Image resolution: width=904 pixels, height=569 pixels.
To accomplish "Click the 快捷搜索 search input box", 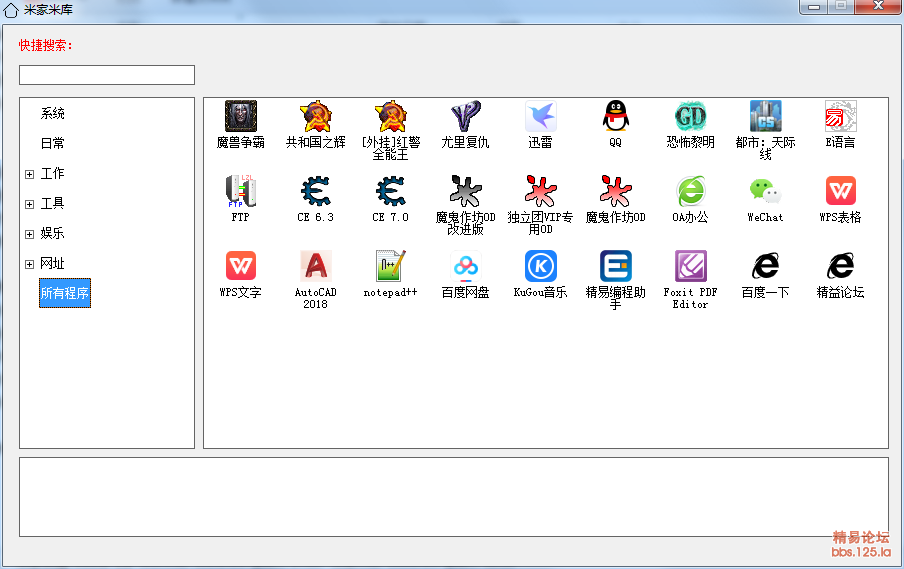I will click(x=107, y=75).
